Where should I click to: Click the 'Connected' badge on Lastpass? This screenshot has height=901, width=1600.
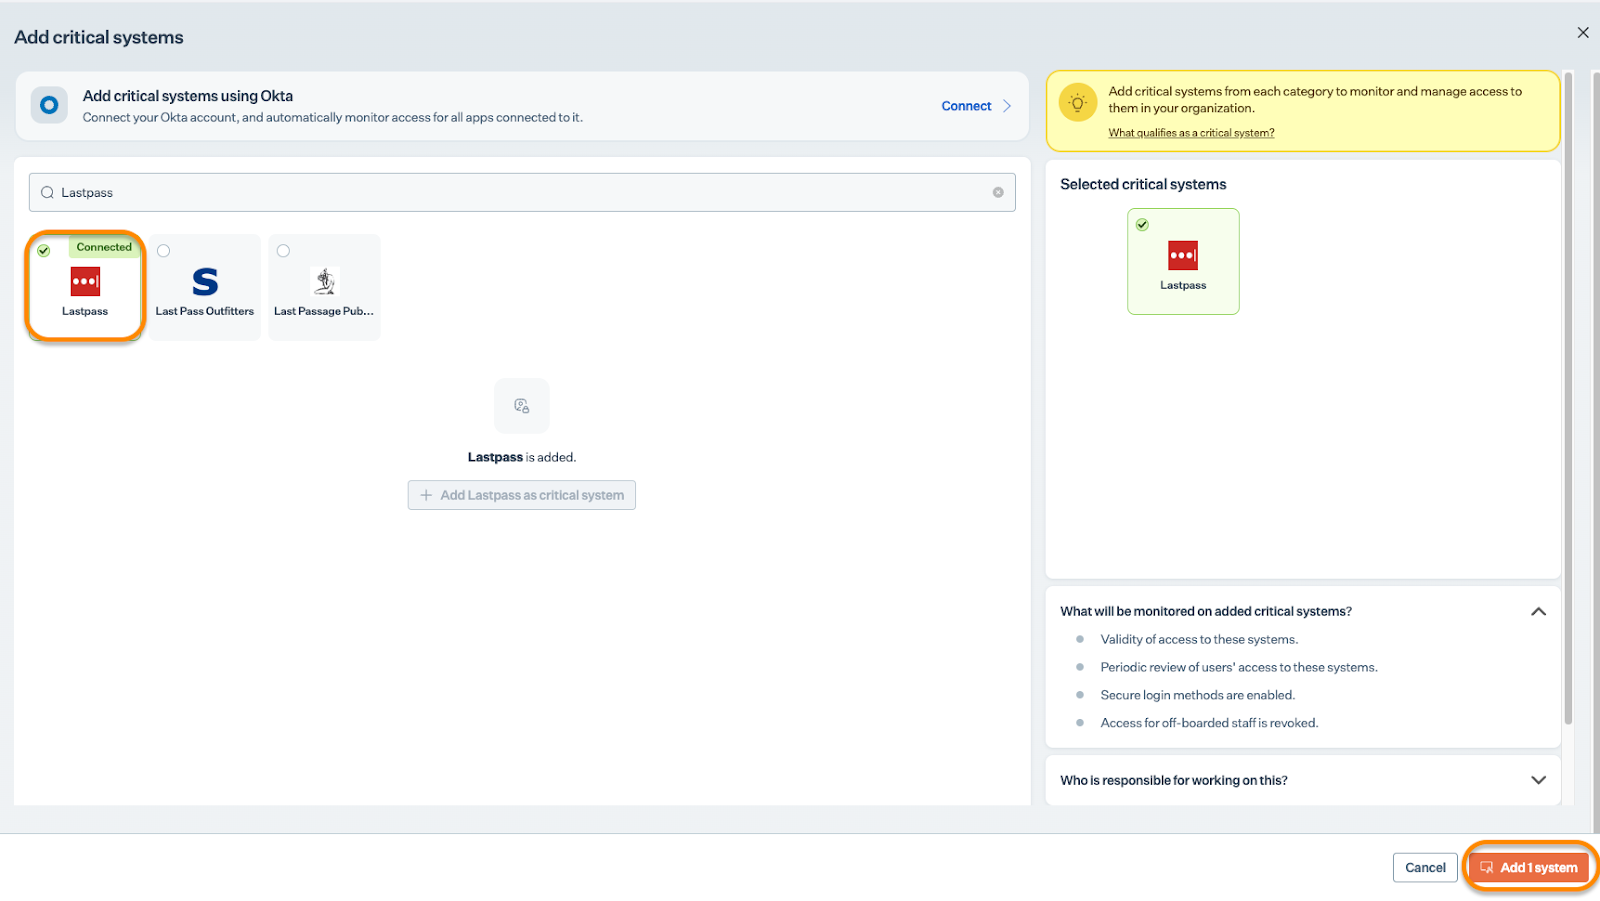tap(104, 247)
